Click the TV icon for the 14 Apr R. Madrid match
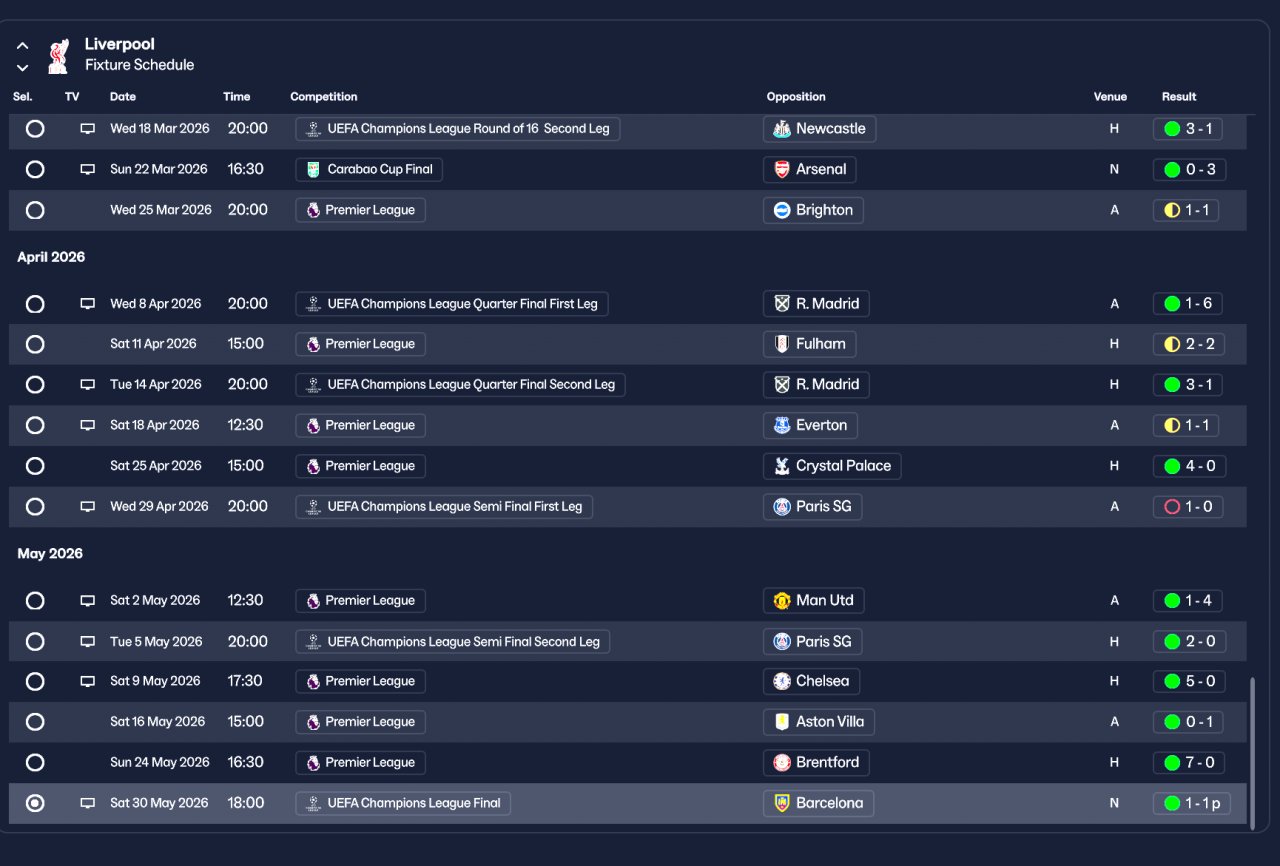 tap(88, 385)
